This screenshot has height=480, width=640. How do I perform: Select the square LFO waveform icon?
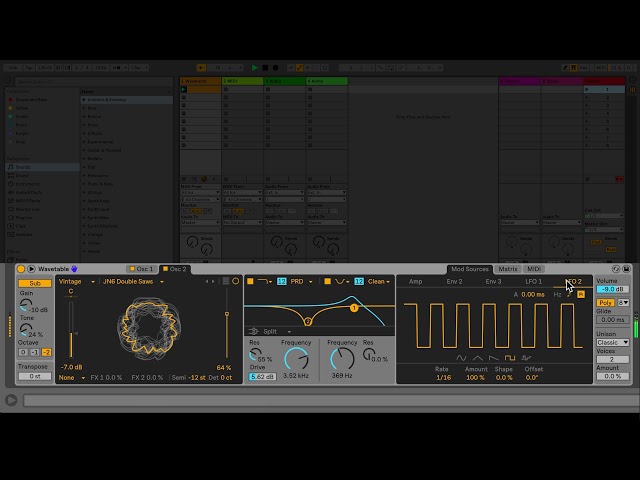510,358
